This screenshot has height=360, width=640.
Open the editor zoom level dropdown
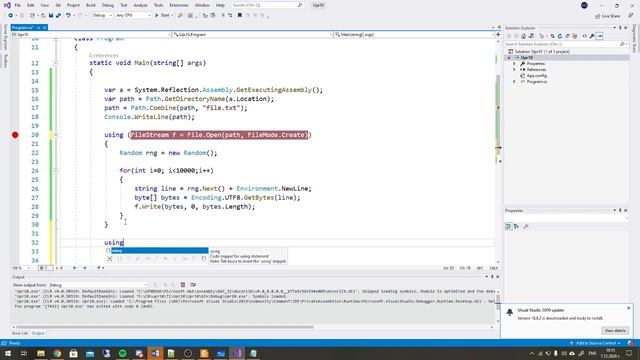coord(21,268)
